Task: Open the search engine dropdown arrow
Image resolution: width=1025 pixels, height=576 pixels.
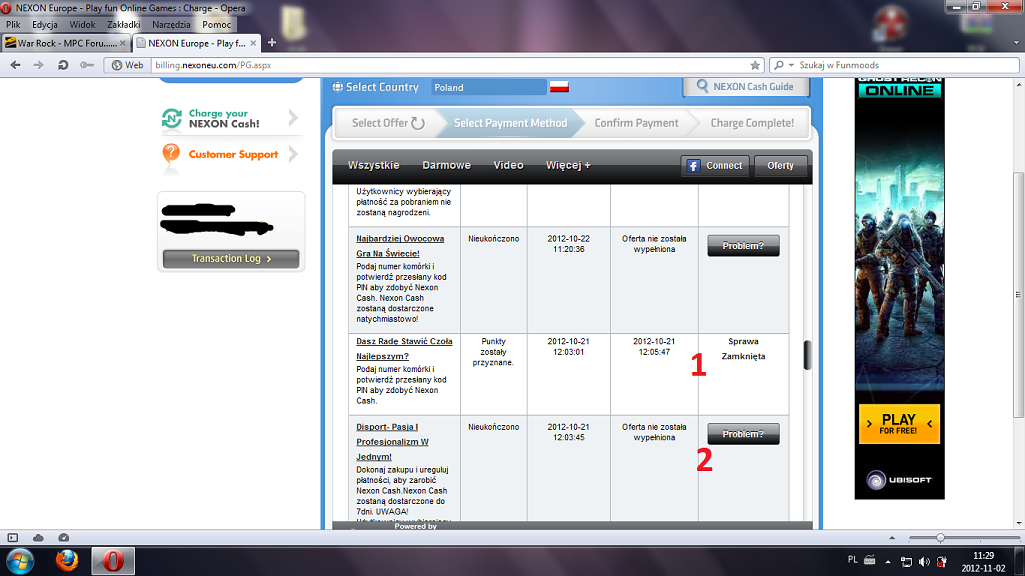Action: 791,65
